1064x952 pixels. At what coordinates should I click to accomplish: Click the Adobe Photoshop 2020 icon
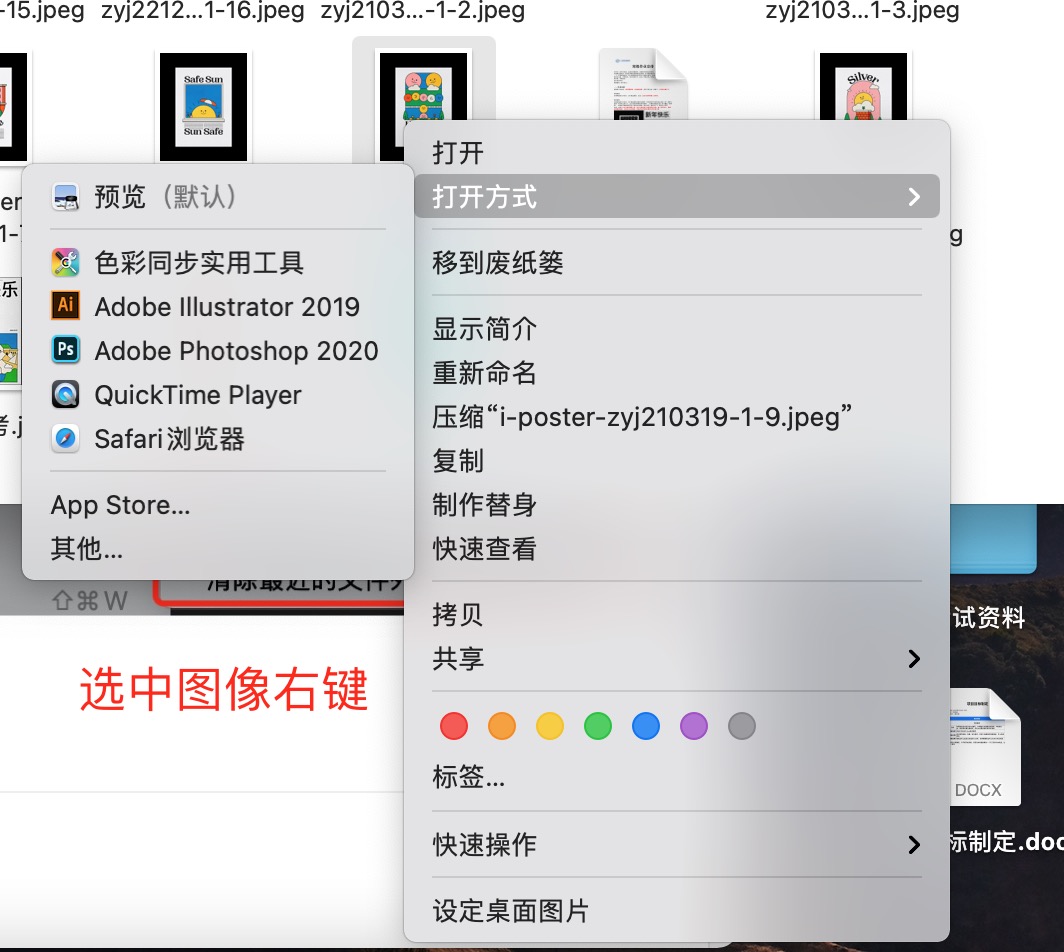tap(66, 350)
